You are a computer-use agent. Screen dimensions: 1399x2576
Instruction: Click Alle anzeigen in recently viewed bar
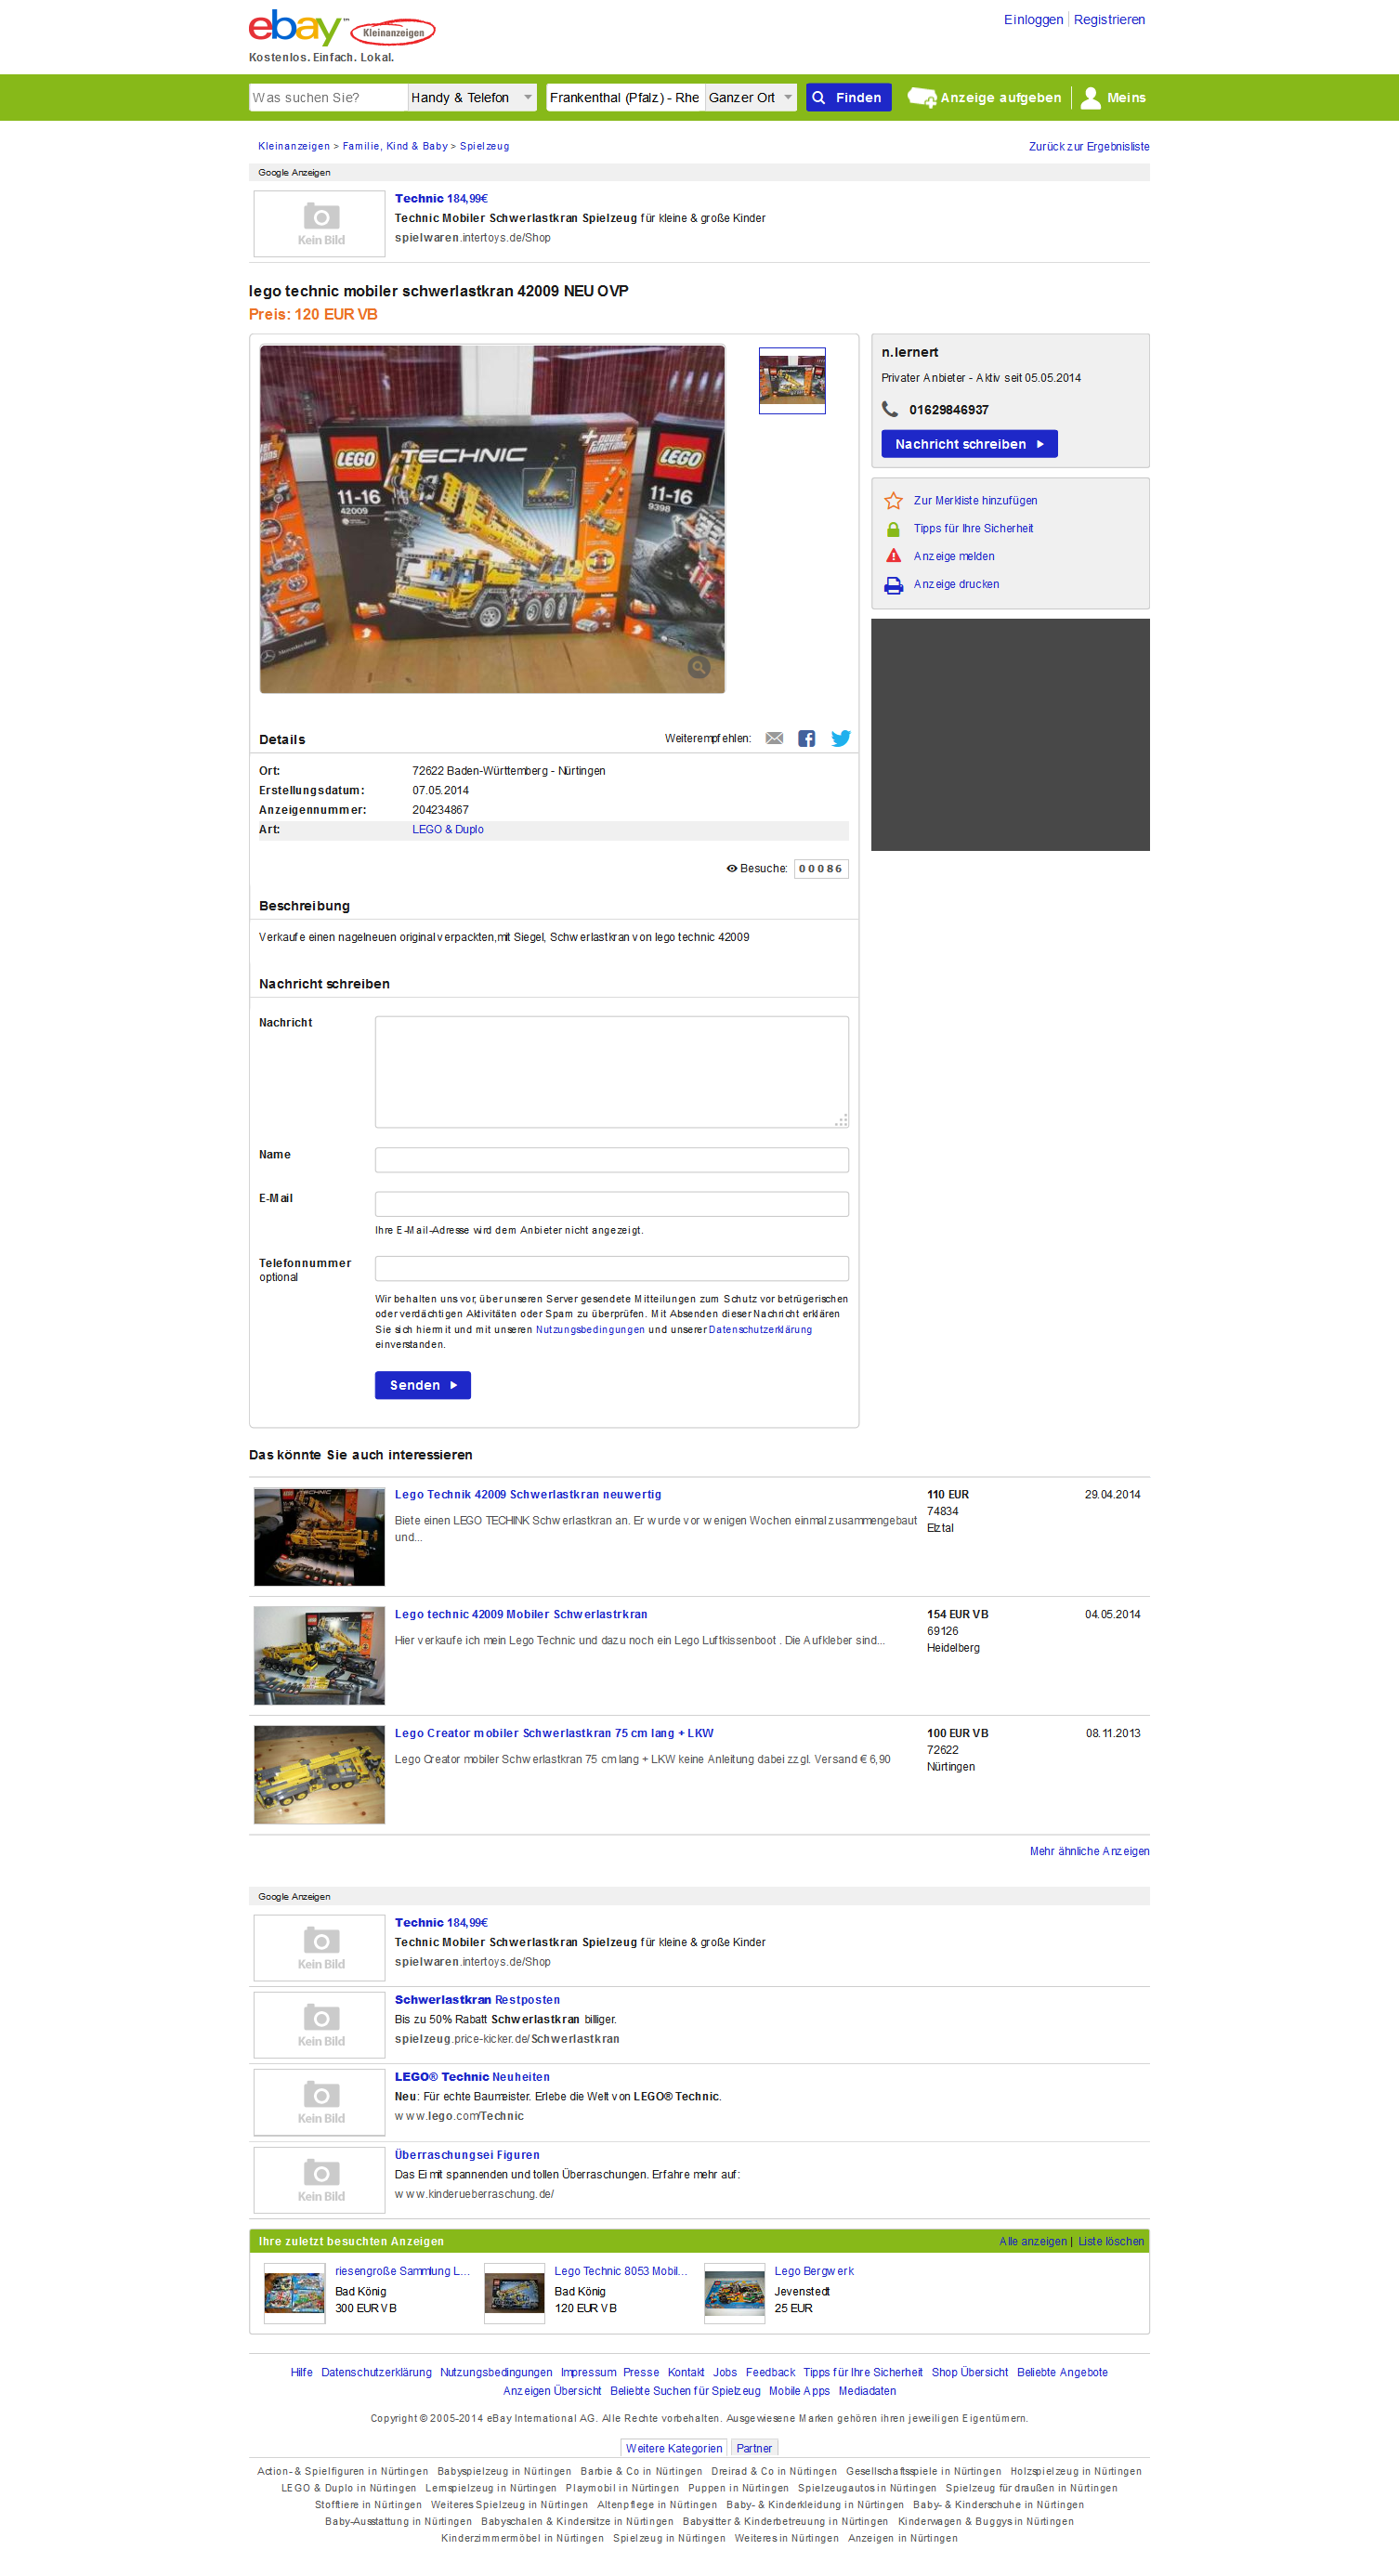1032,2241
